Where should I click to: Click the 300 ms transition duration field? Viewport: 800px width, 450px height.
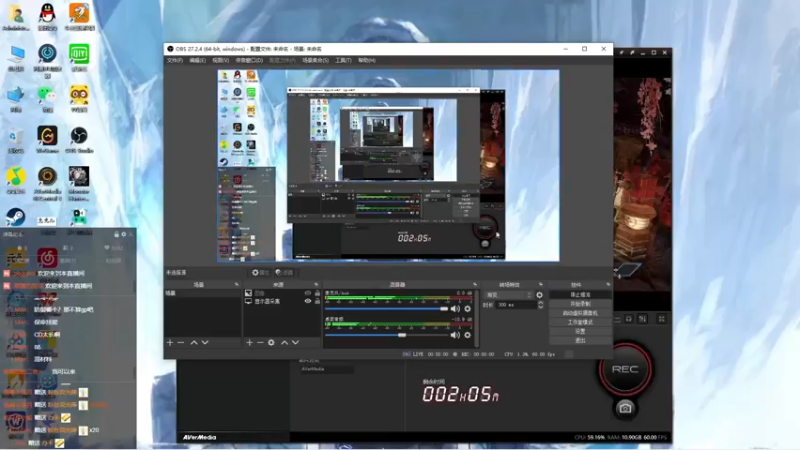(515, 305)
